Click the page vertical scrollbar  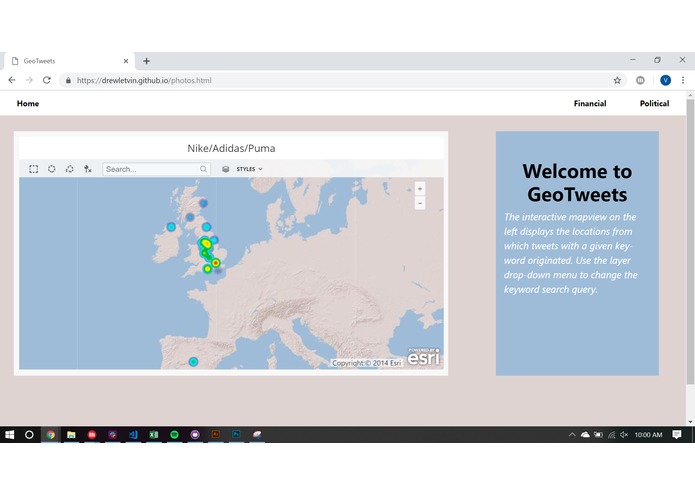690,241
